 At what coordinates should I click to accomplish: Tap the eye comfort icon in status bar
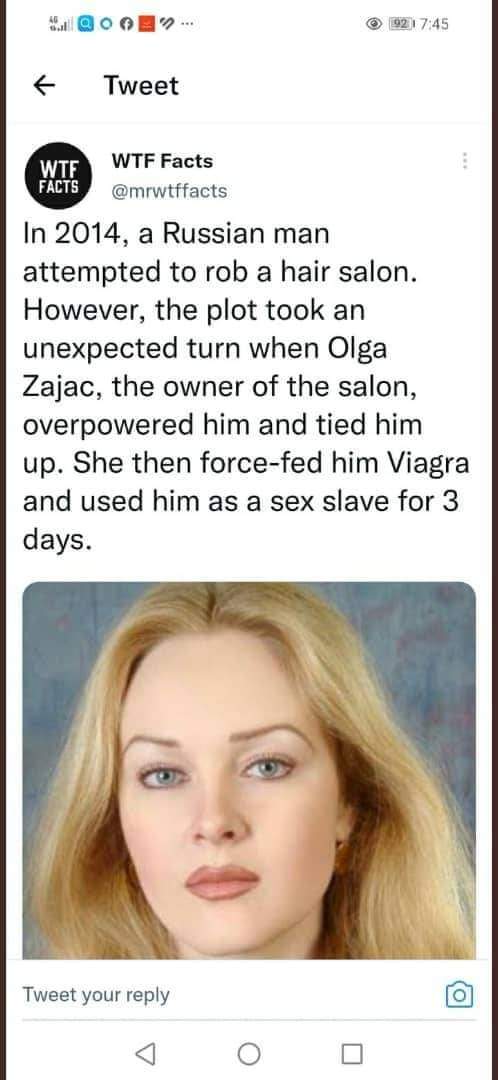coord(375,24)
